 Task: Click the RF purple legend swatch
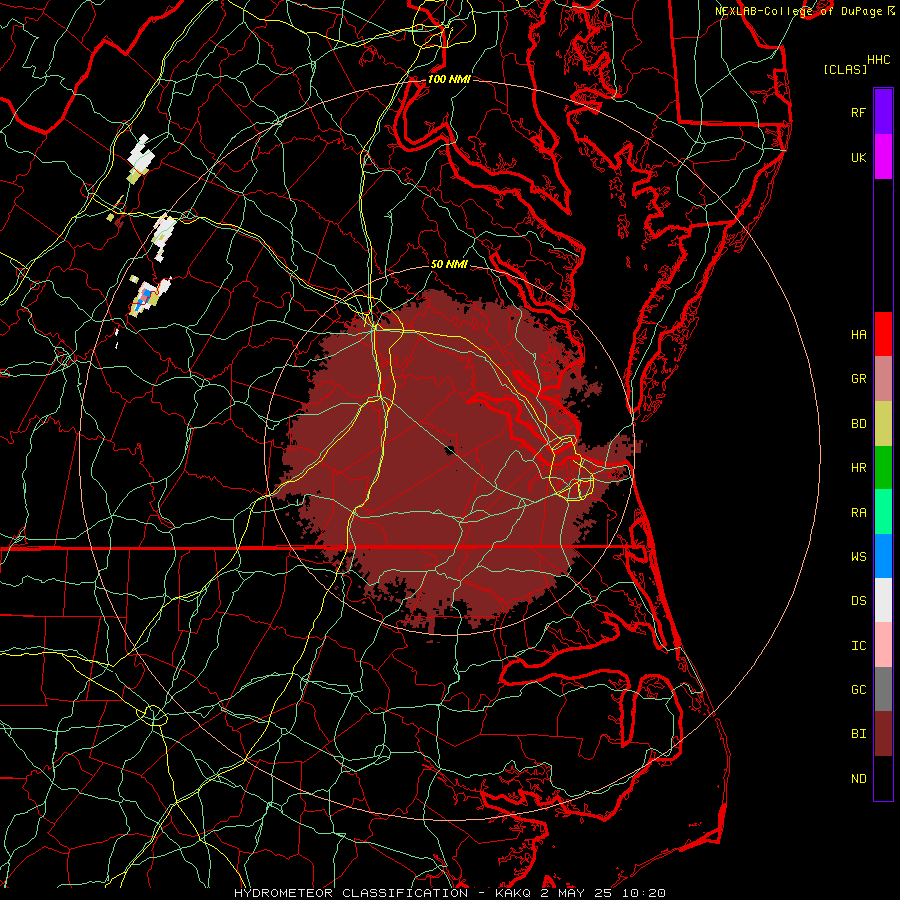coord(883,112)
